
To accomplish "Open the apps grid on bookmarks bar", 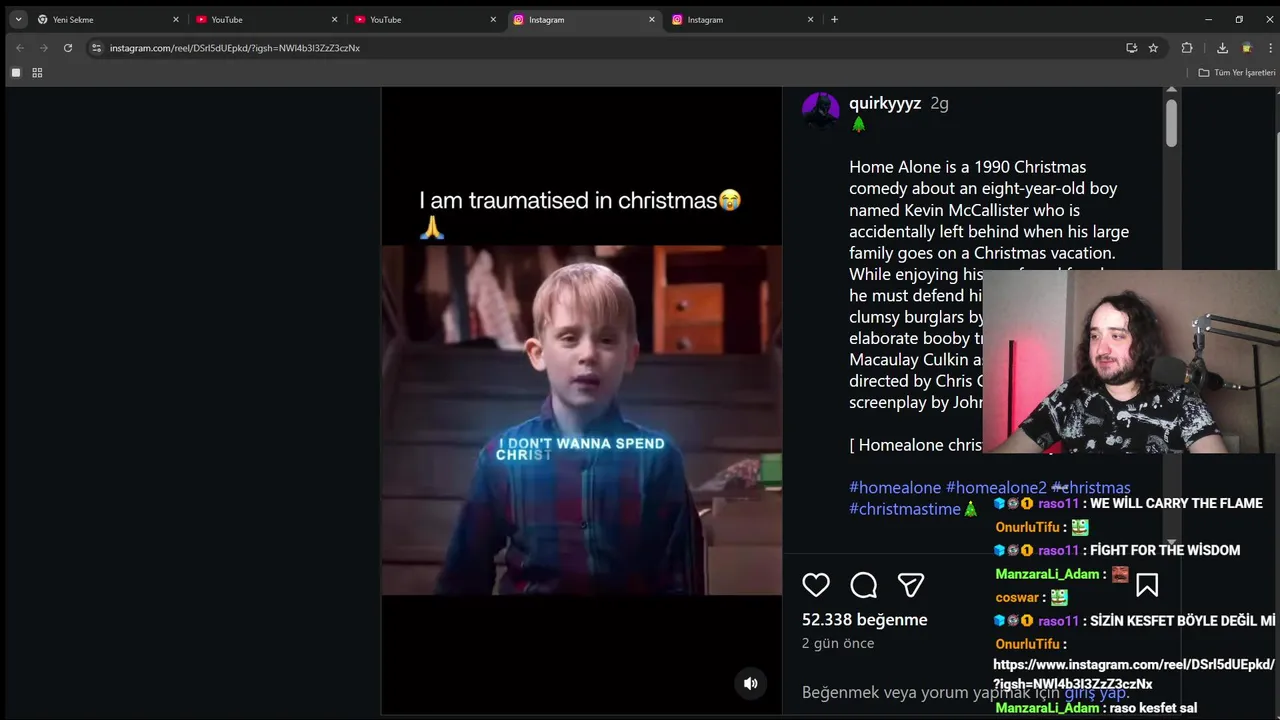I will (37, 72).
